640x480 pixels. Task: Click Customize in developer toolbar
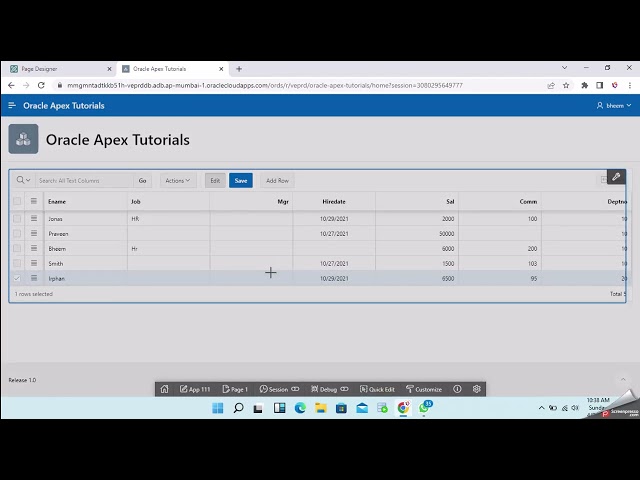pyautogui.click(x=424, y=389)
